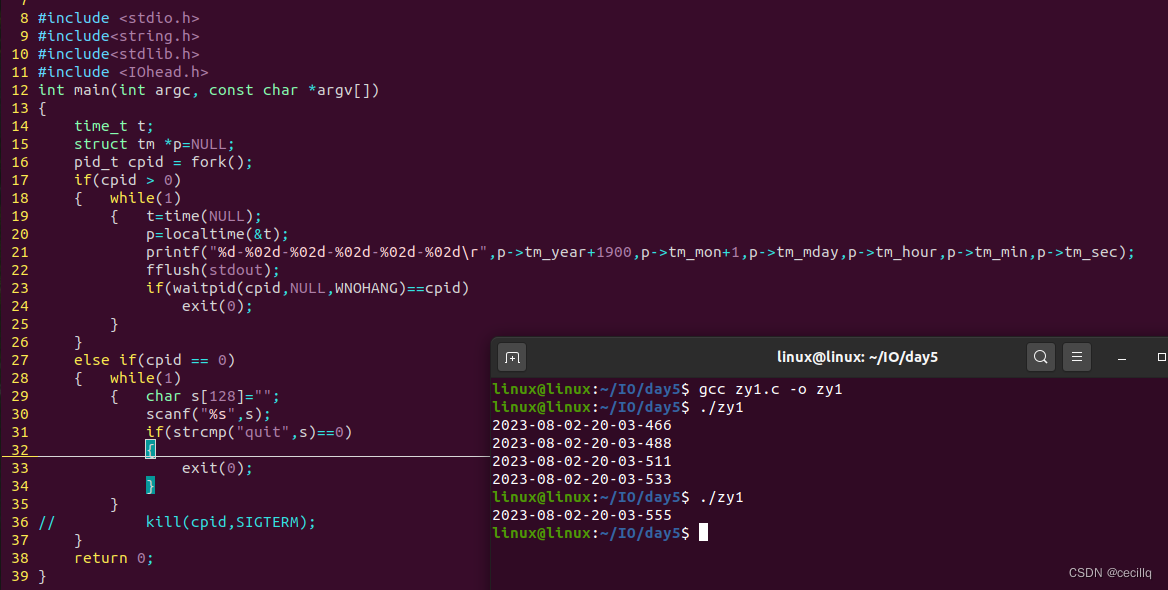Click the char s[128] declaration
1168x590 pixels.
click(x=212, y=396)
